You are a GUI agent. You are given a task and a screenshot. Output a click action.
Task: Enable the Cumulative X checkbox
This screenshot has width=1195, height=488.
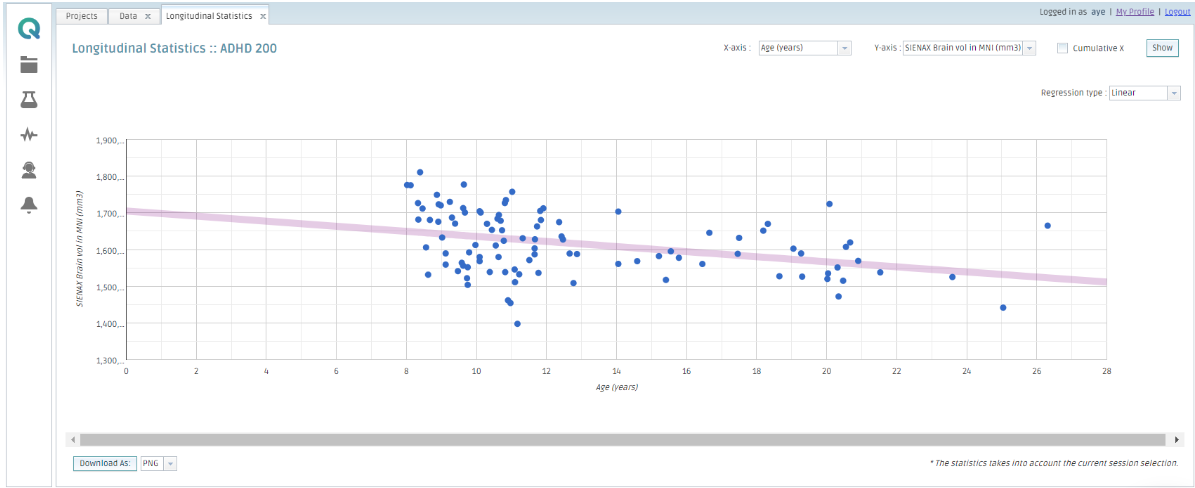pos(1063,48)
